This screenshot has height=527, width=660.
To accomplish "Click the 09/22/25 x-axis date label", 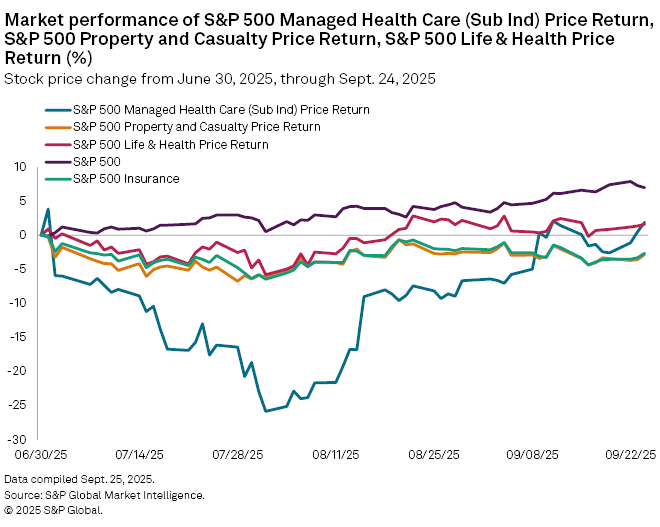I will (634, 452).
